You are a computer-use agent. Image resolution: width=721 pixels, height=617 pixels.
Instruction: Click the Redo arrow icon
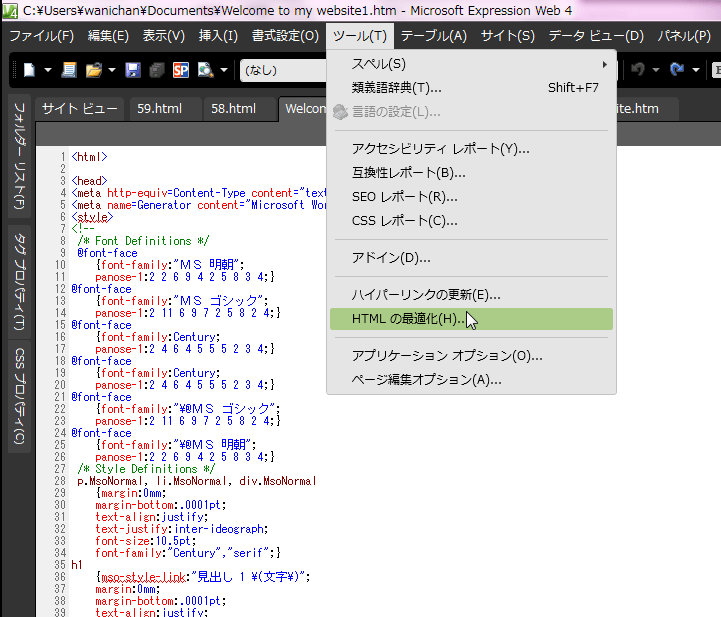point(677,70)
